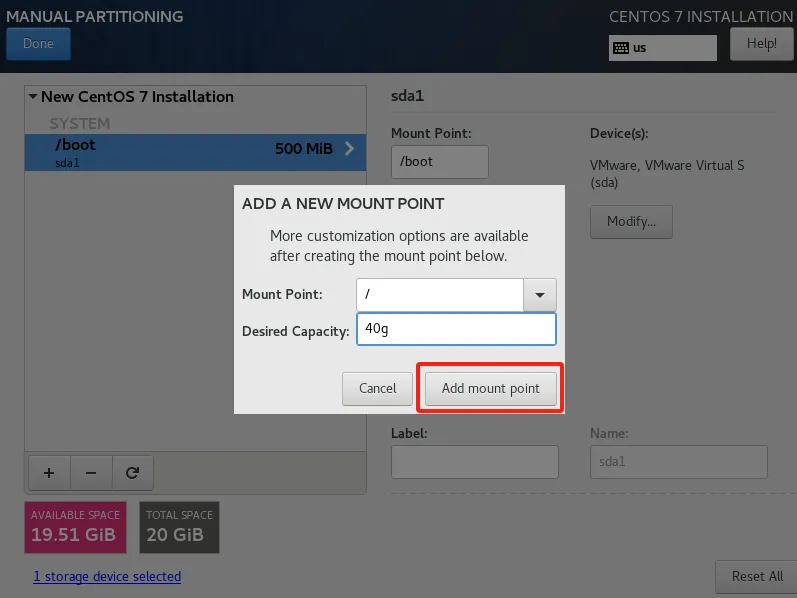Open the Mount Point dropdown arrow

pos(540,295)
